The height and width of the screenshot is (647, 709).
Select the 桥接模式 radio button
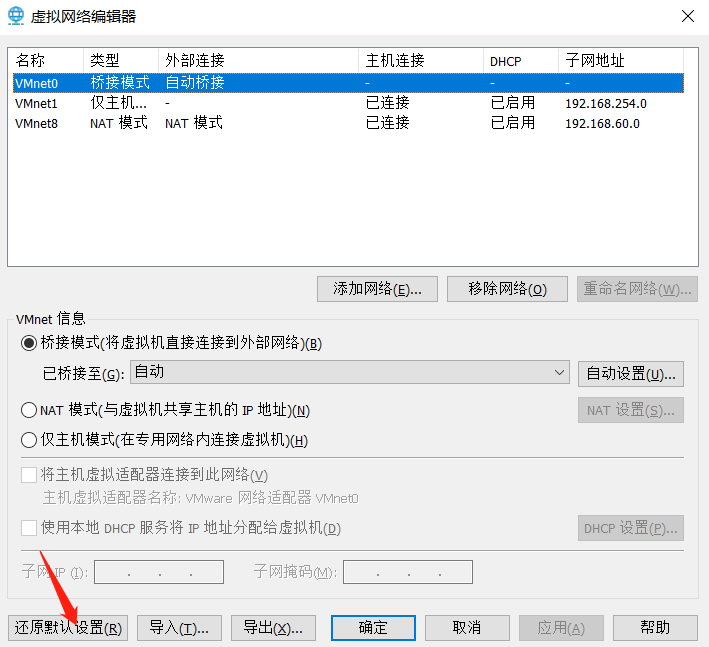29,343
